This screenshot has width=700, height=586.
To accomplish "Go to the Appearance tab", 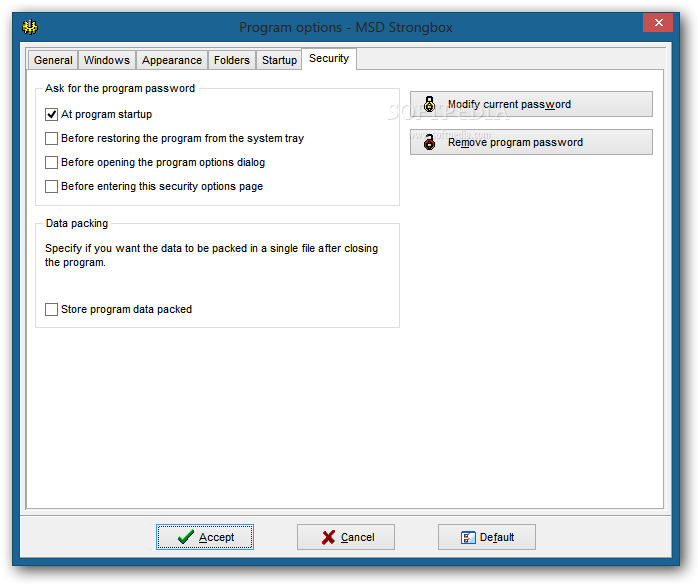I will (172, 60).
